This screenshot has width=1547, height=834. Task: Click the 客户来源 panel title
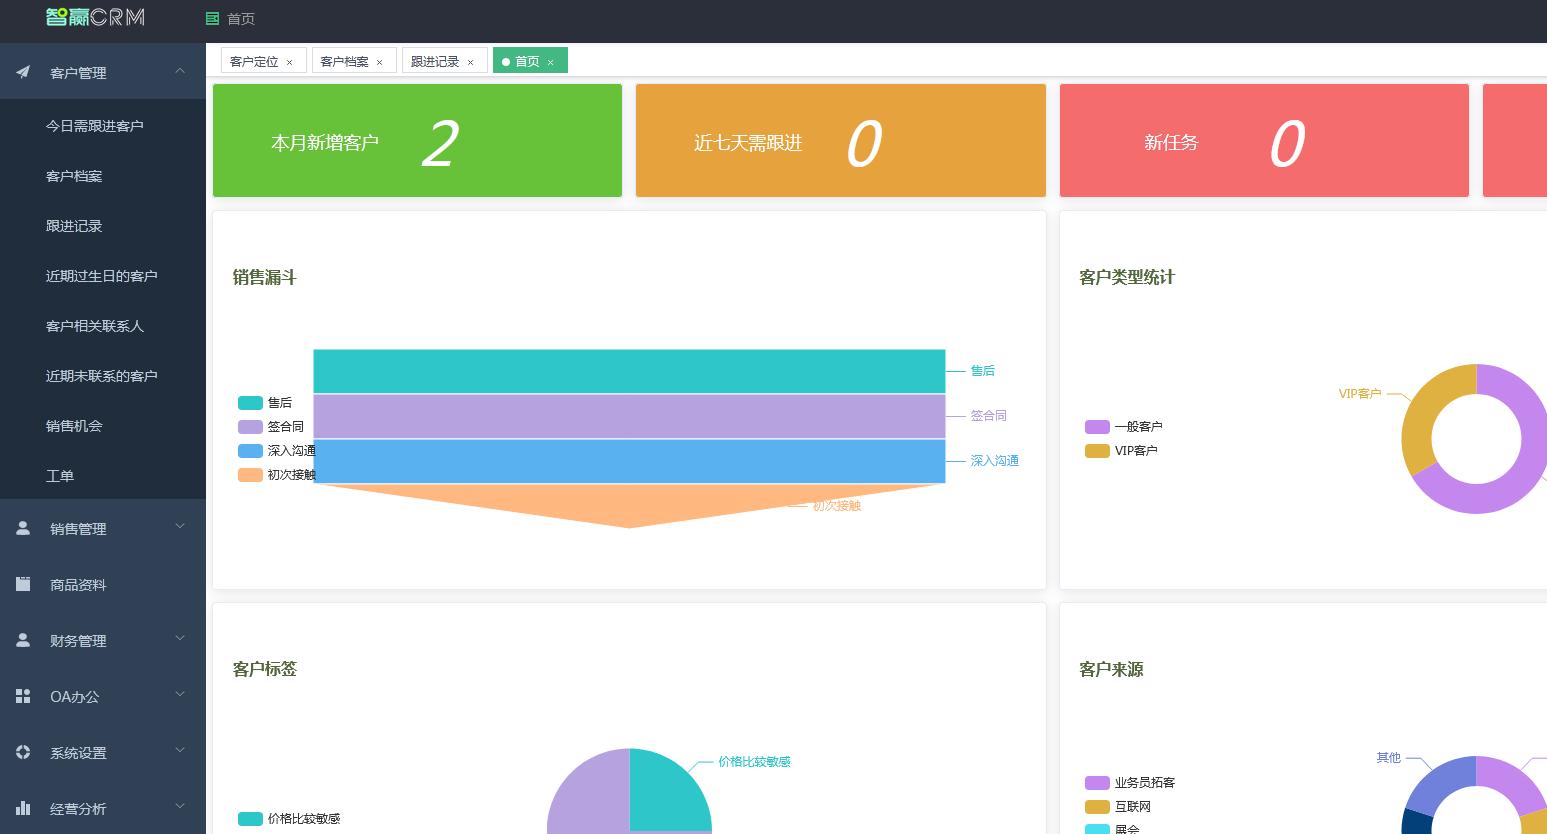[x=1111, y=670]
